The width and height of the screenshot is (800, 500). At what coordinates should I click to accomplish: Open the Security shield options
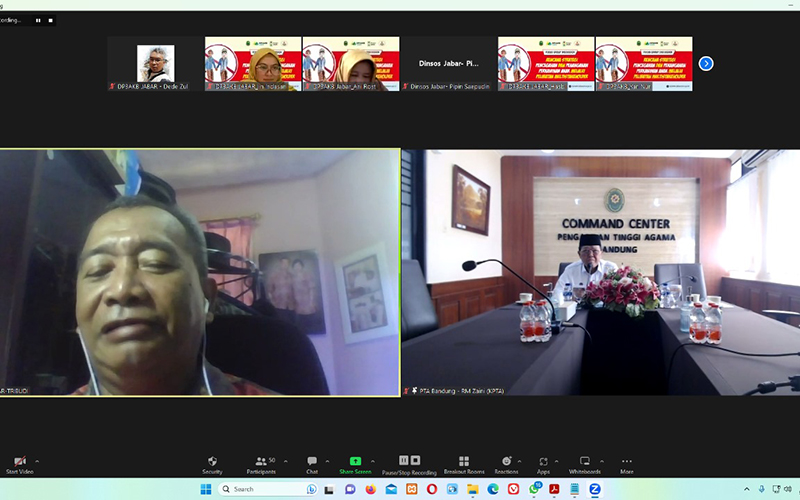pyautogui.click(x=212, y=462)
